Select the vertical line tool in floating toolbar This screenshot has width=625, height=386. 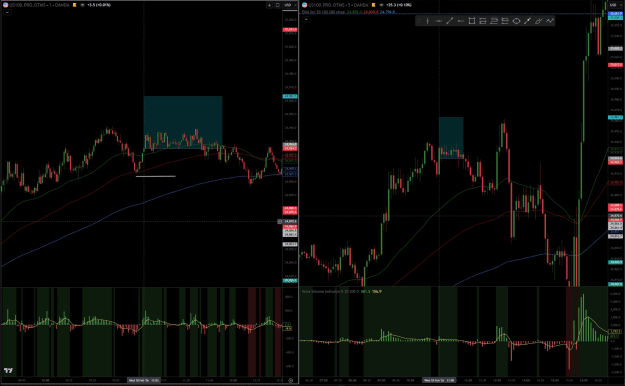pyautogui.click(x=428, y=21)
